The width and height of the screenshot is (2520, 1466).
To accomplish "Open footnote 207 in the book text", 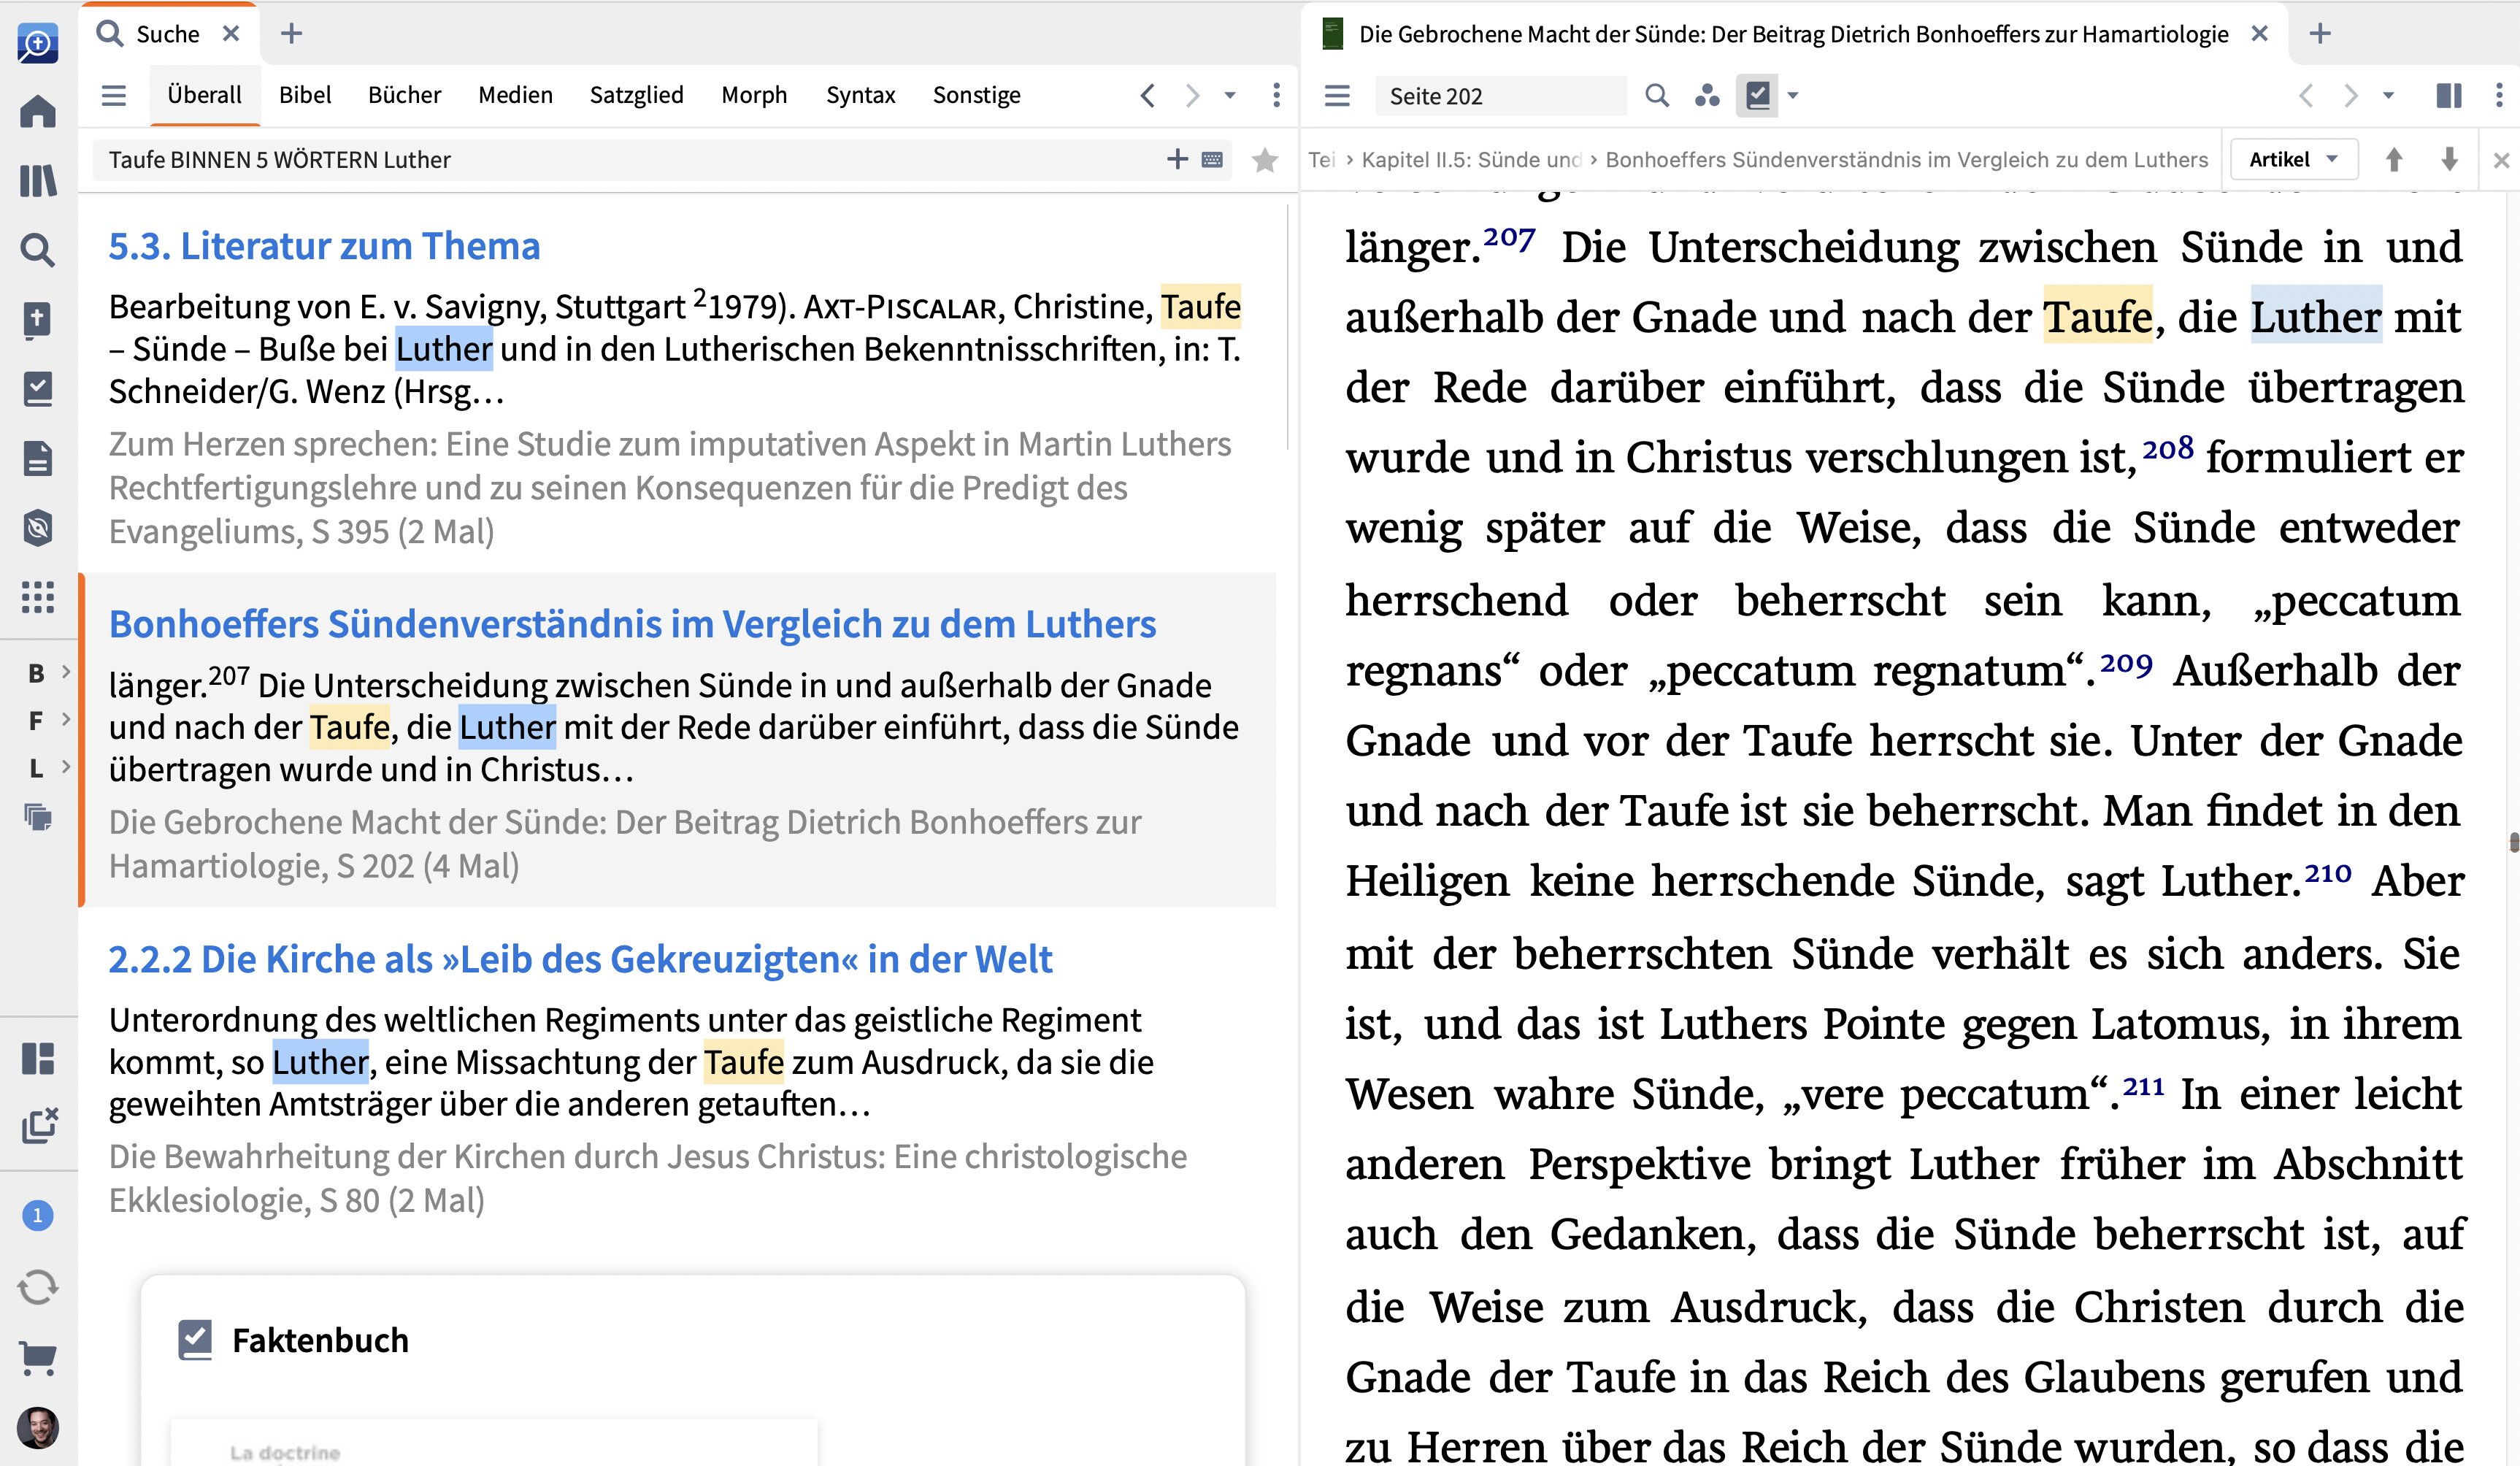I will coord(1509,238).
